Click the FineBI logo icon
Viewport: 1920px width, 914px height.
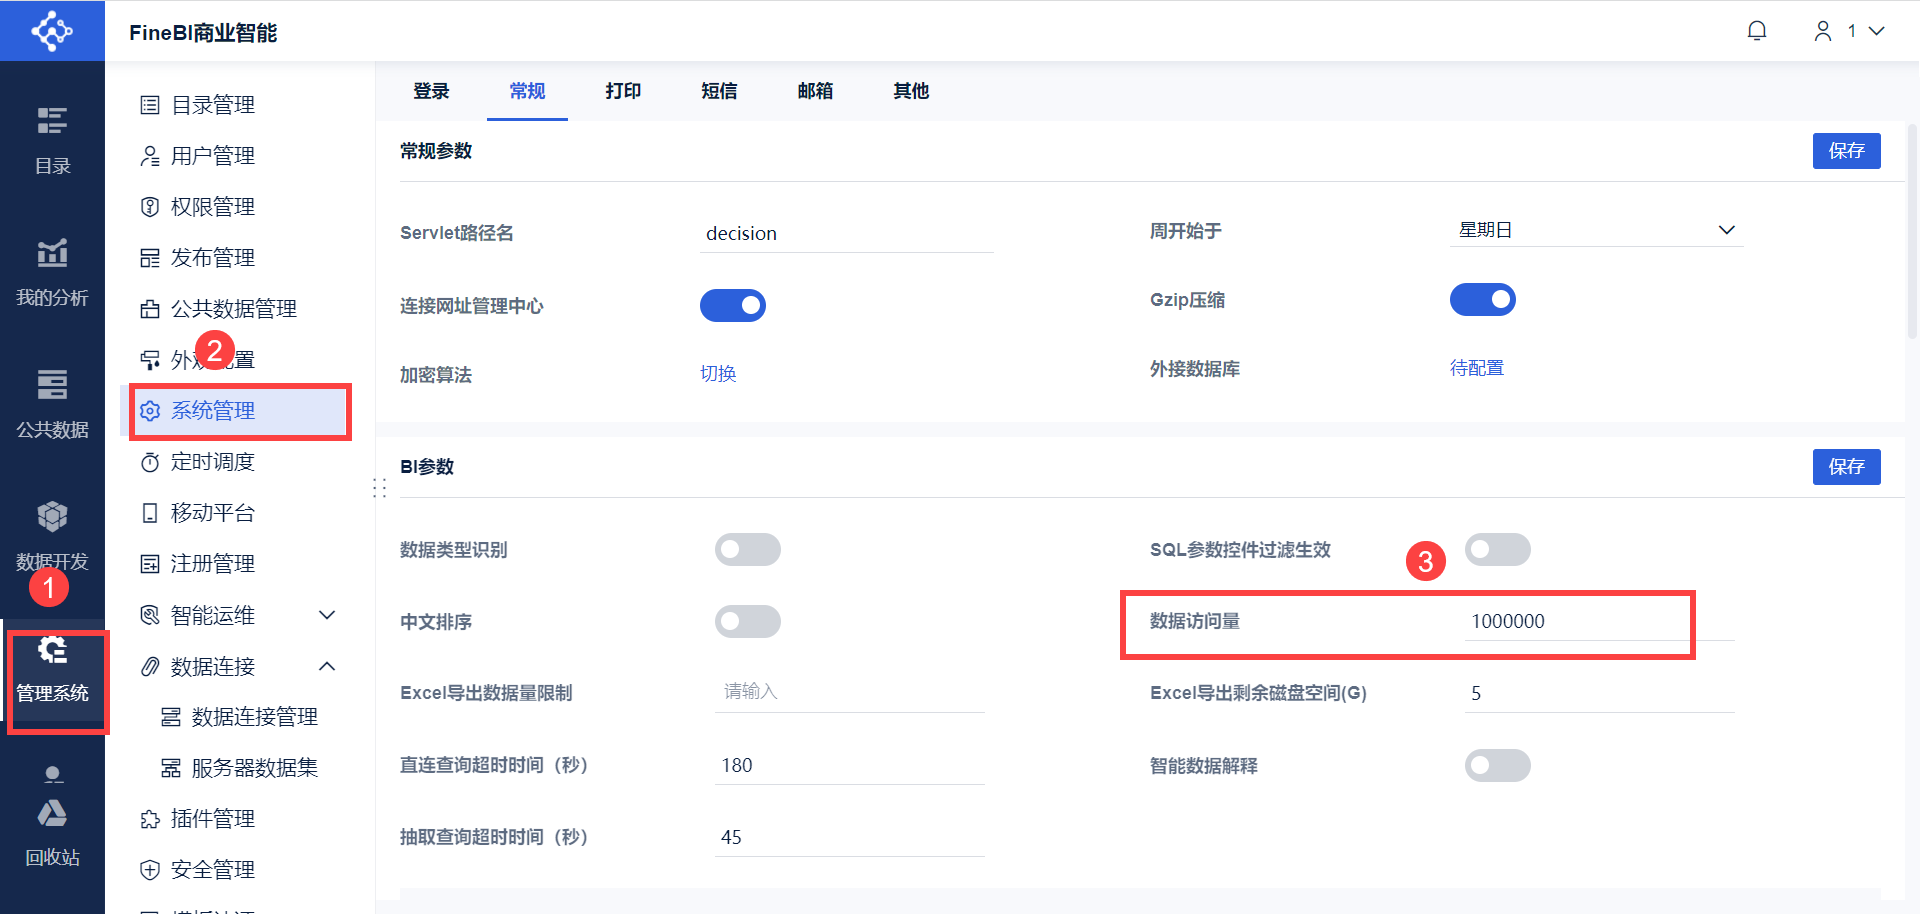point(52,31)
